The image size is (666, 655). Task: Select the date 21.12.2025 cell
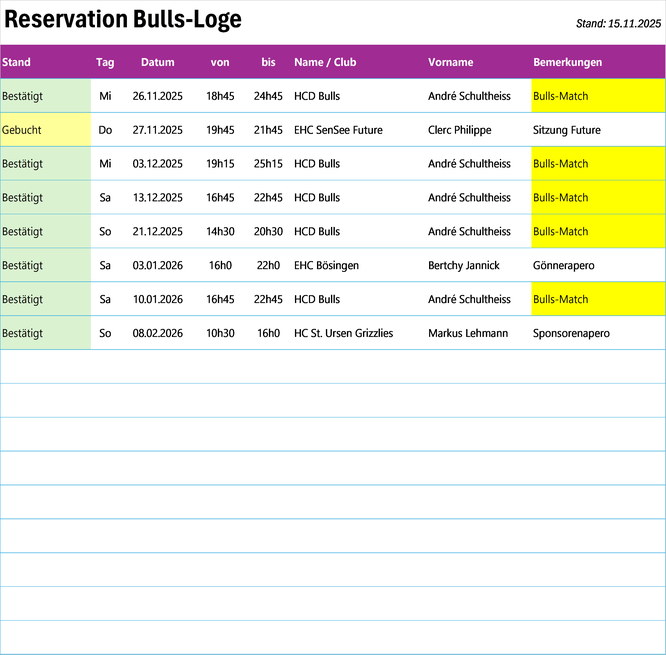click(x=157, y=231)
